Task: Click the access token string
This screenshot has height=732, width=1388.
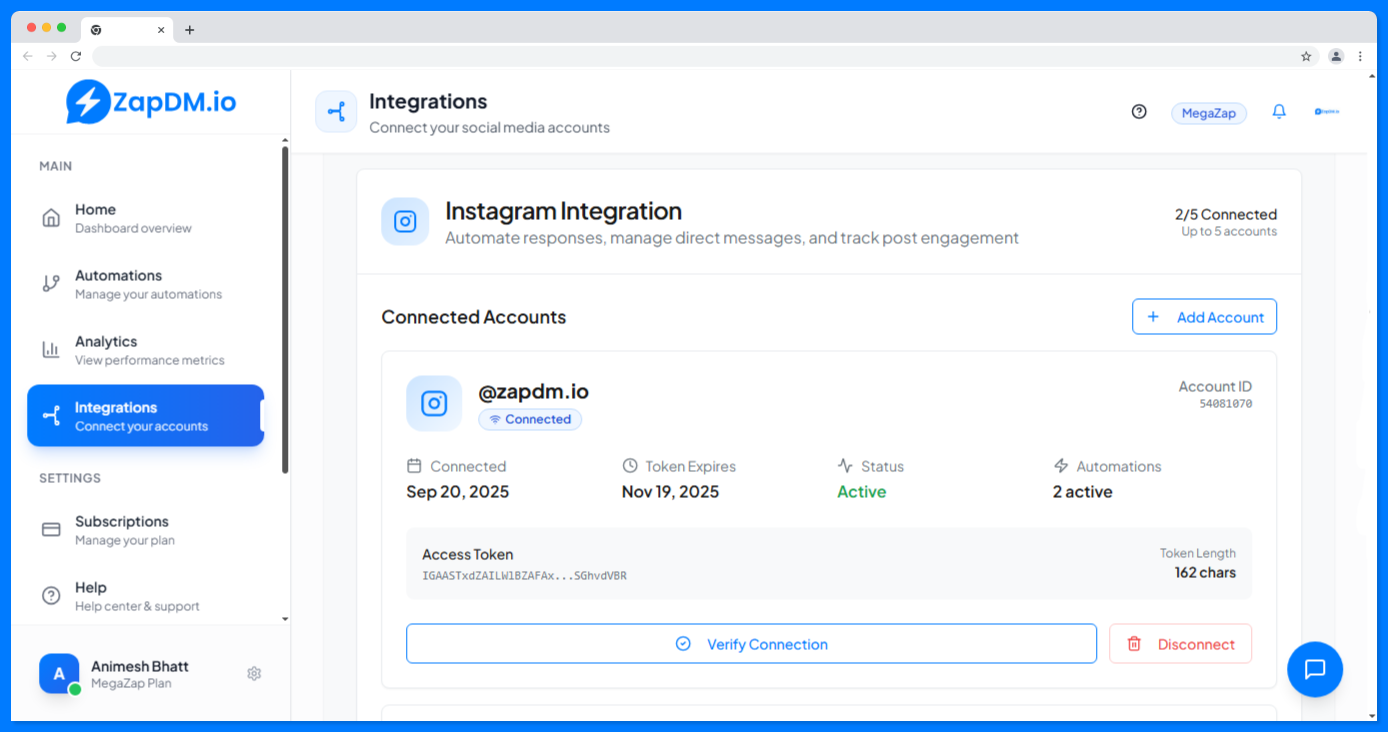Action: 525,576
